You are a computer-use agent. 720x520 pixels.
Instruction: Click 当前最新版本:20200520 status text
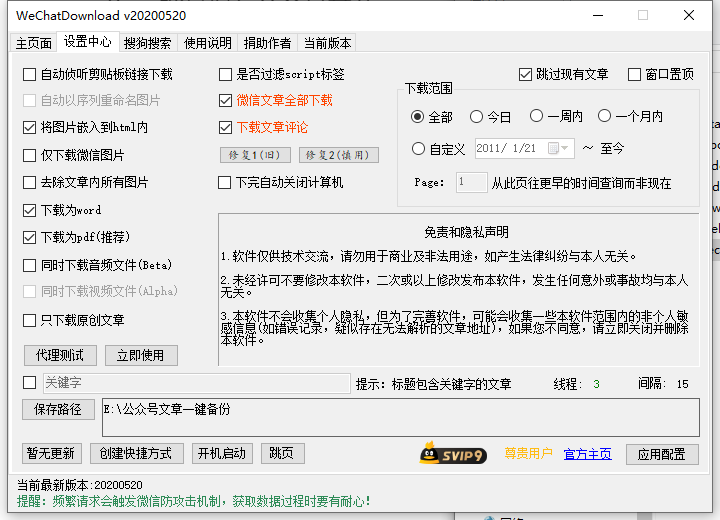click(79, 485)
